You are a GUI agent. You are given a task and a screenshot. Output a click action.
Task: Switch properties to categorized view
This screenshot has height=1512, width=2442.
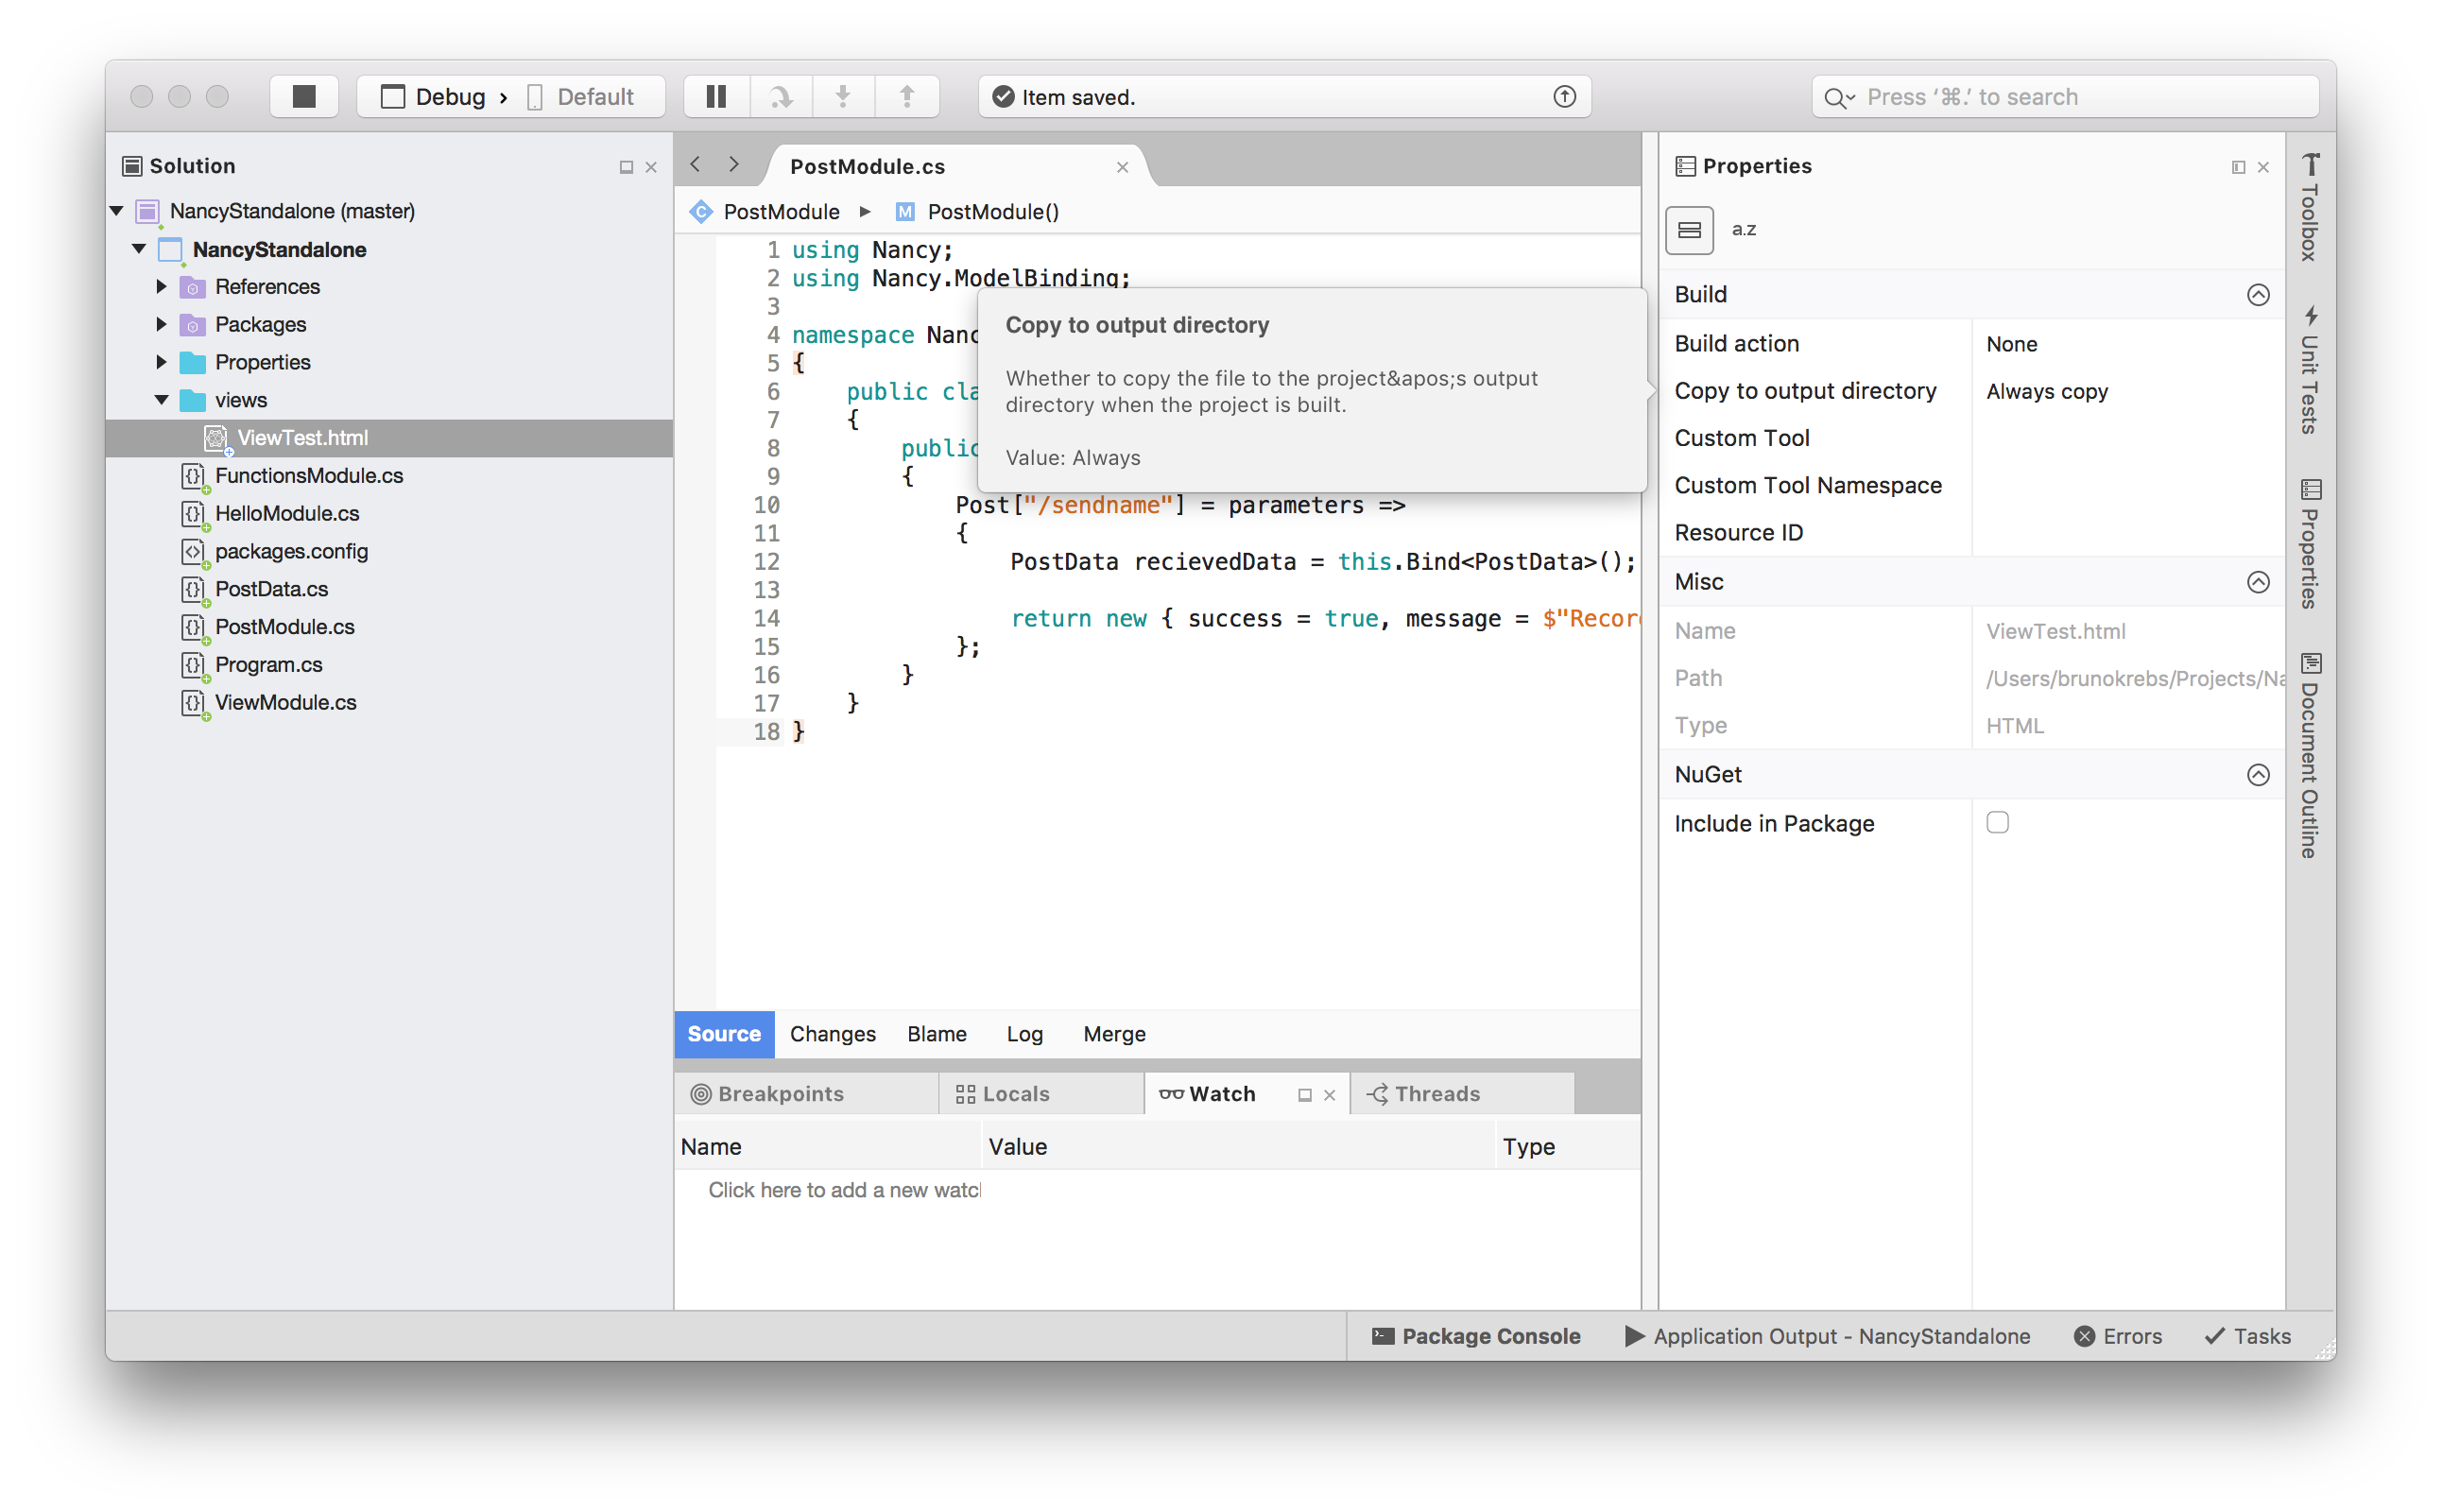tap(1689, 230)
